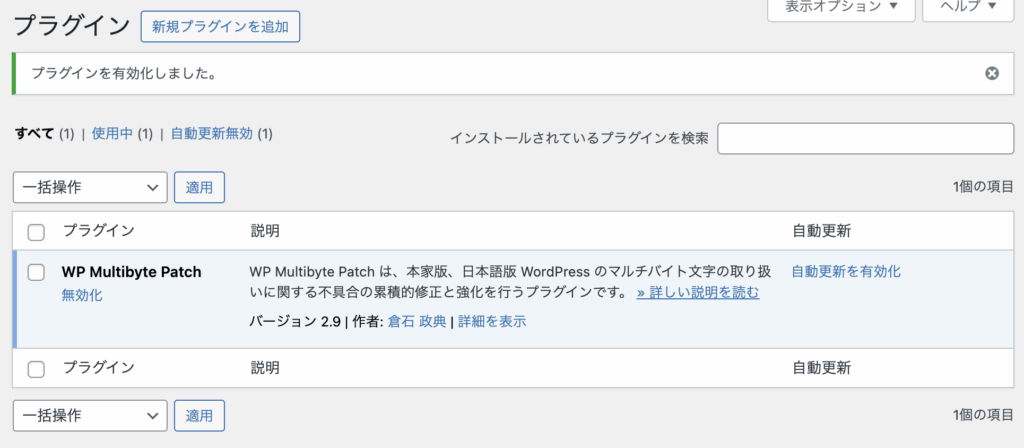The image size is (1024, 448).
Task: Toggle the footer select-all plugins checkbox
Action: (36, 369)
